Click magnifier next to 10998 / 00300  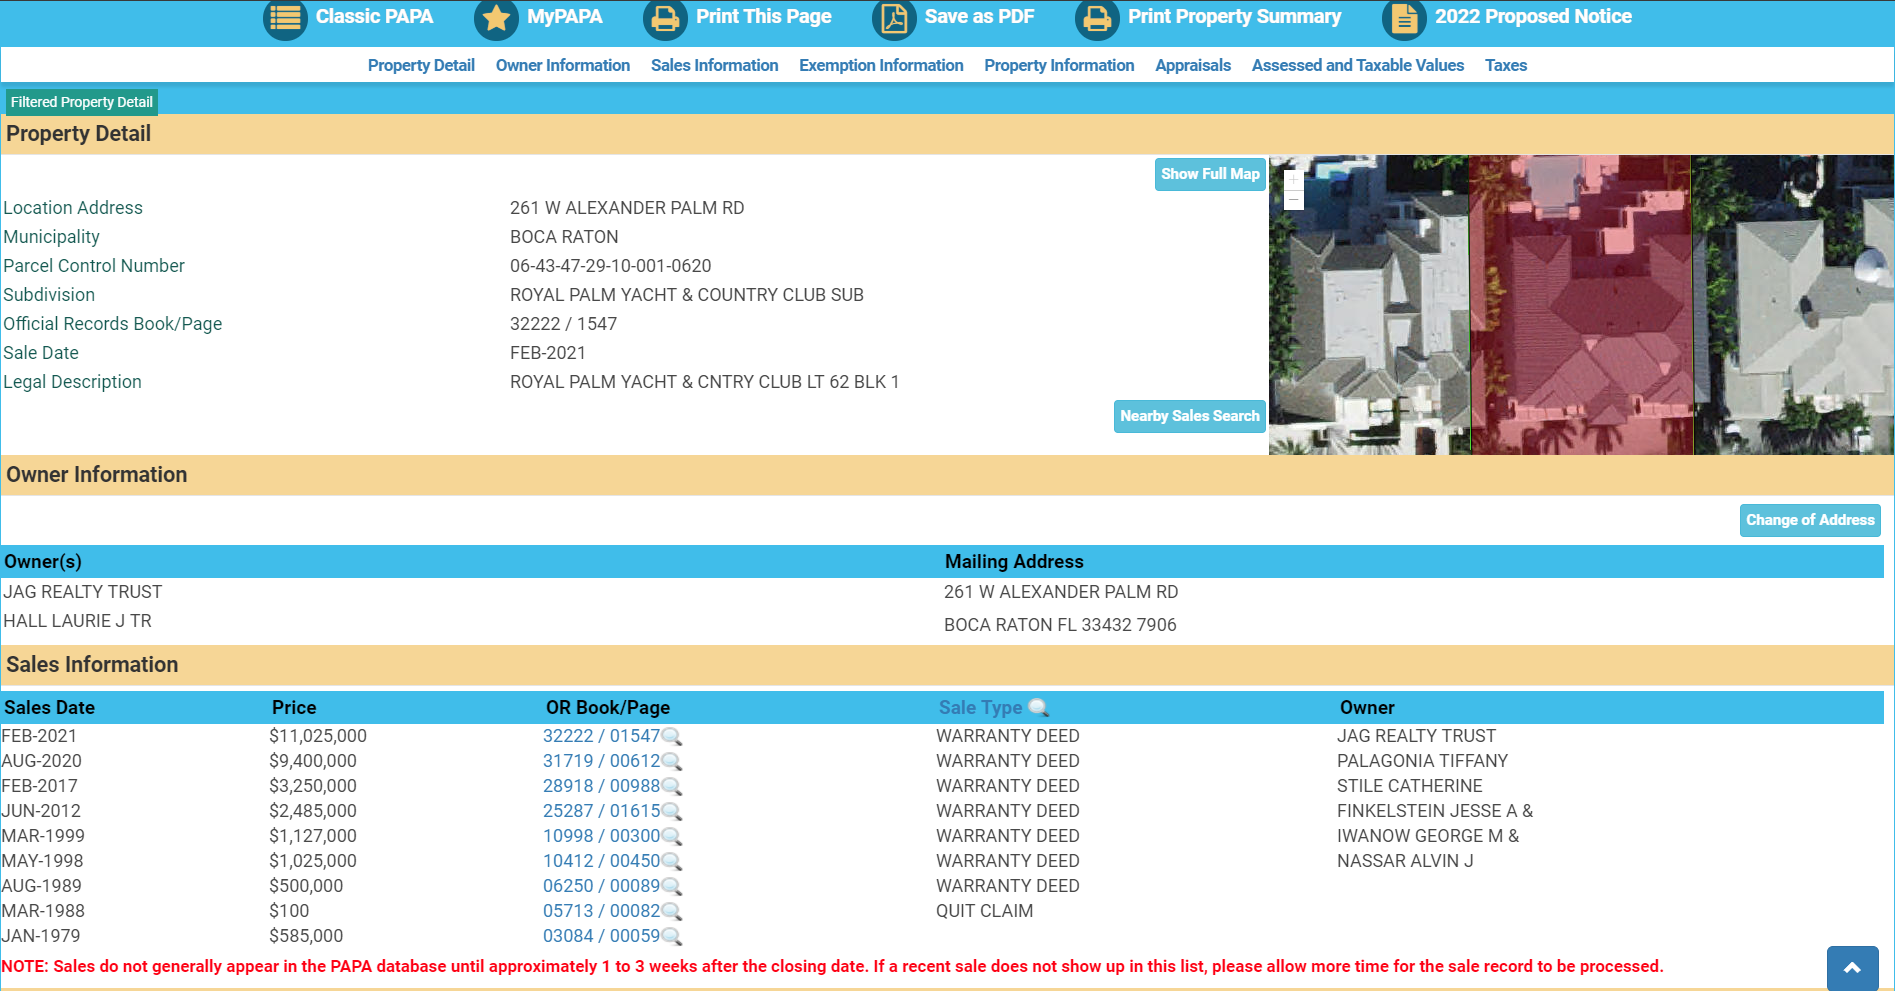pyautogui.click(x=672, y=837)
